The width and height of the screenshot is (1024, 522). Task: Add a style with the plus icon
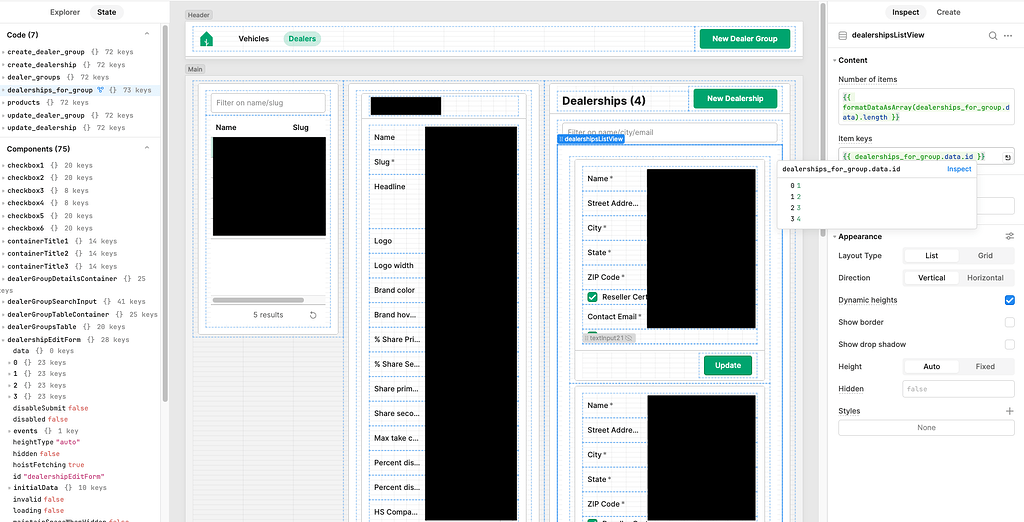1009,411
